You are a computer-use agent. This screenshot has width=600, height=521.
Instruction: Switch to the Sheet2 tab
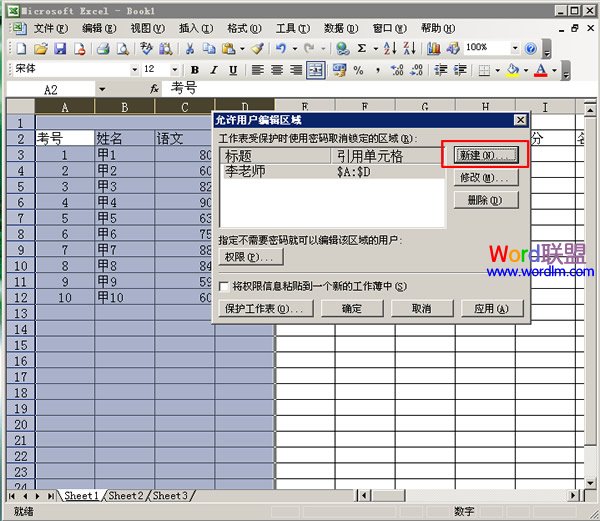(x=126, y=496)
